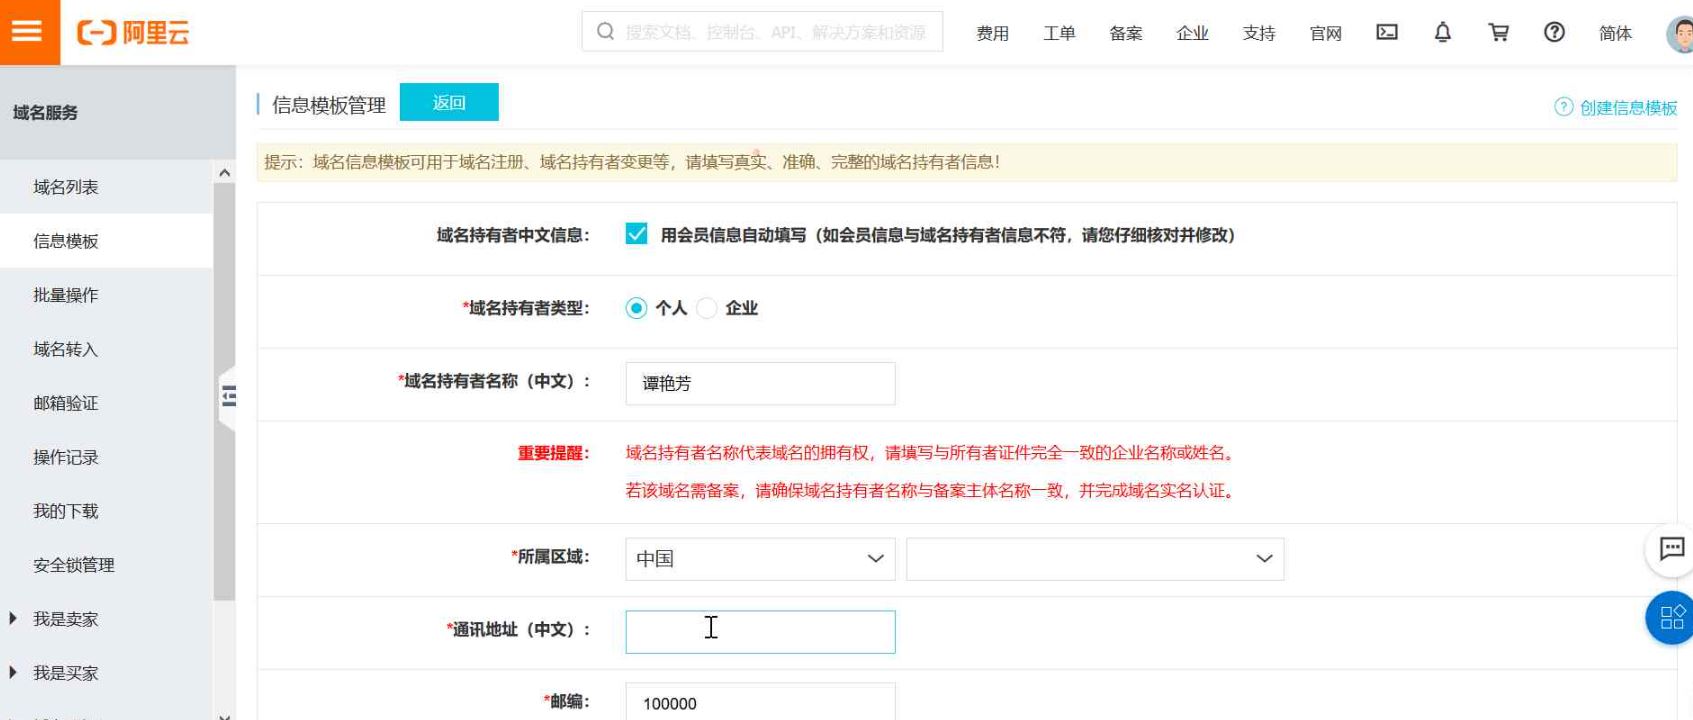Open the 创建信息模板 help link
The width and height of the screenshot is (1693, 720).
[x=1627, y=107]
